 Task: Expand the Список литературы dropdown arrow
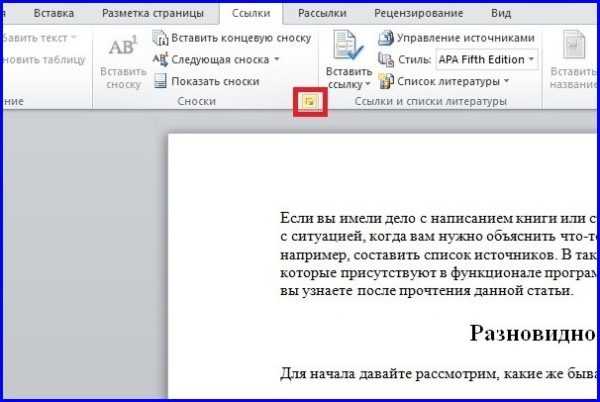click(507, 81)
